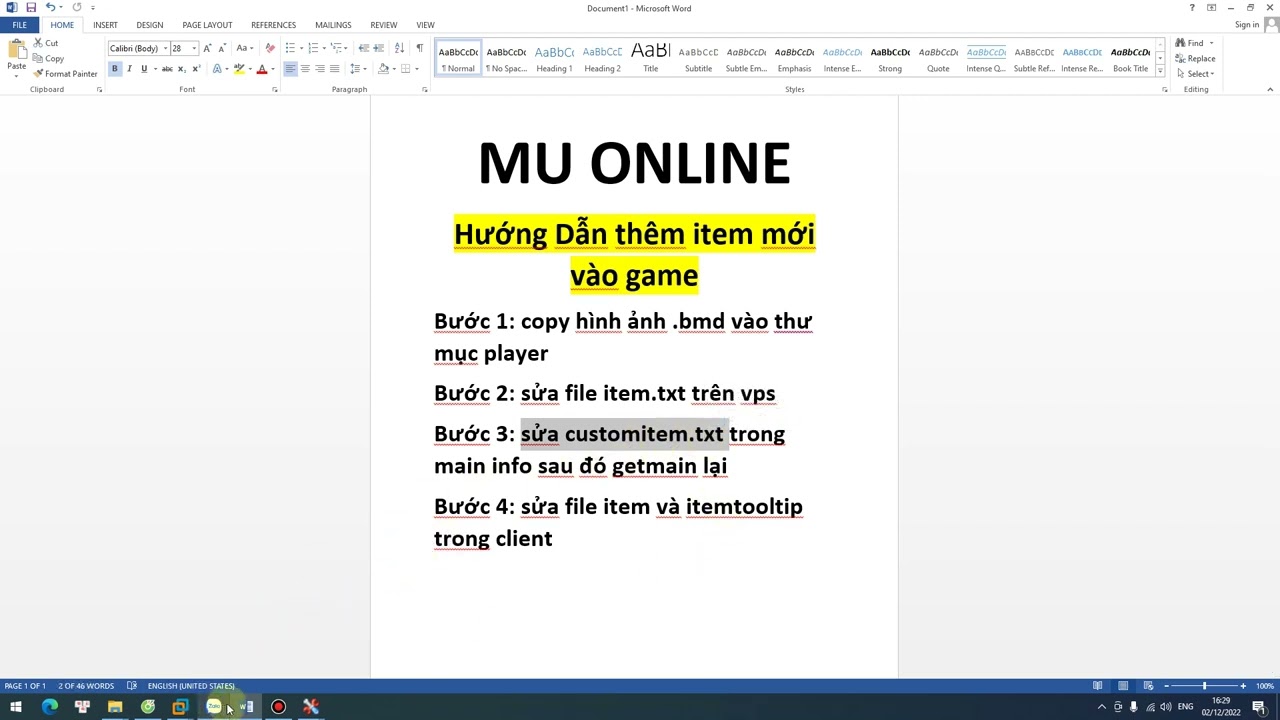Switch to the REFERENCES tab
Image resolution: width=1280 pixels, height=720 pixels.
coord(273,25)
